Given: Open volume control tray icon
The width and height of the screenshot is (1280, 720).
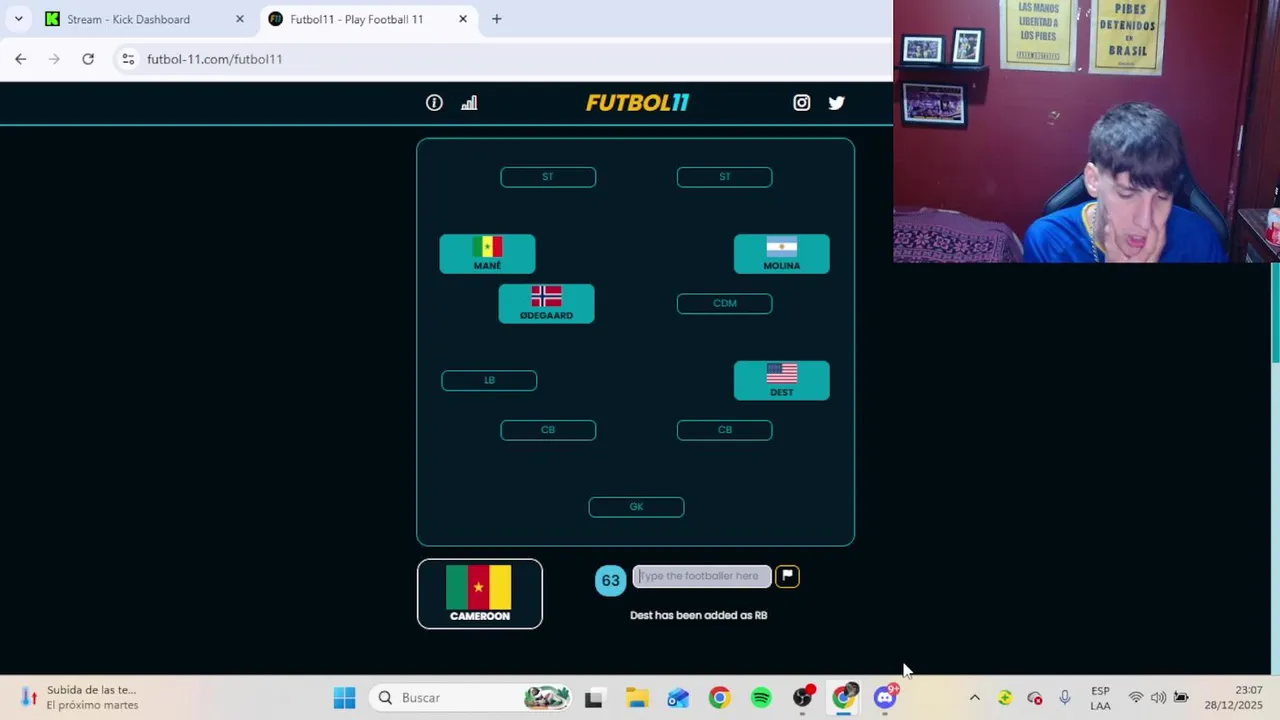Looking at the screenshot, I should coord(1158,697).
